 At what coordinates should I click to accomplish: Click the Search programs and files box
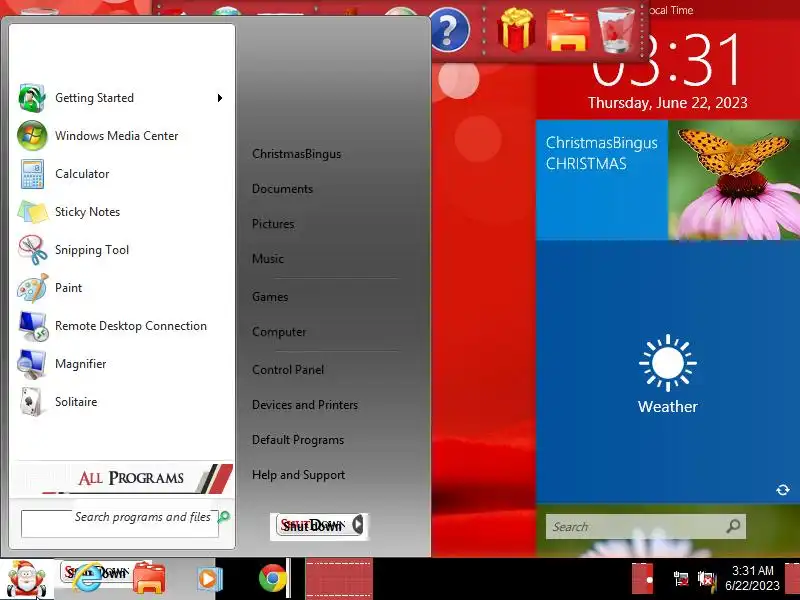[119, 523]
